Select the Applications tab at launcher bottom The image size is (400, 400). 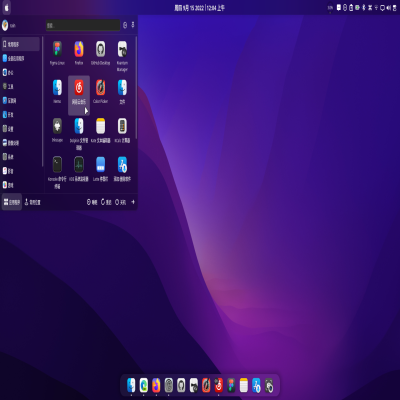(12, 202)
